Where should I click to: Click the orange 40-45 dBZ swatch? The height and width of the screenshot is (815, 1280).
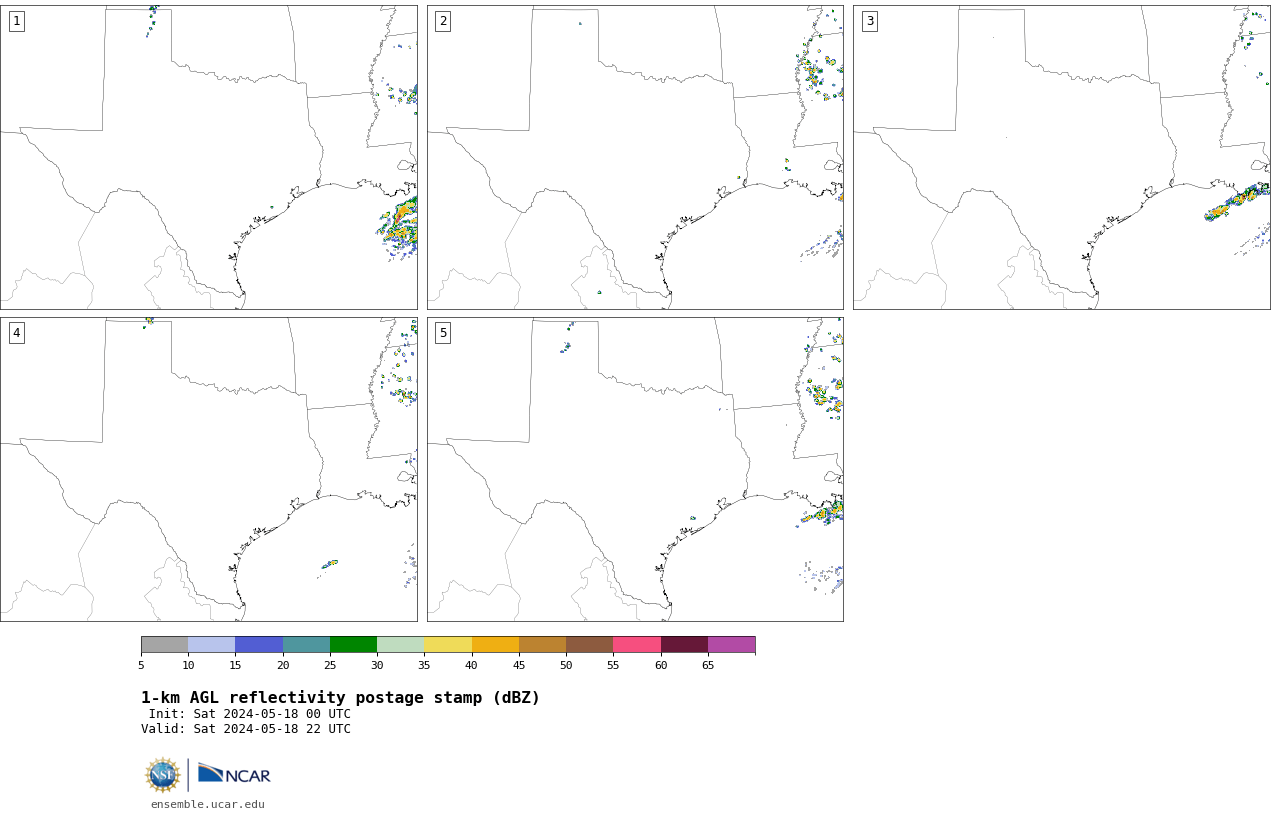[x=495, y=644]
